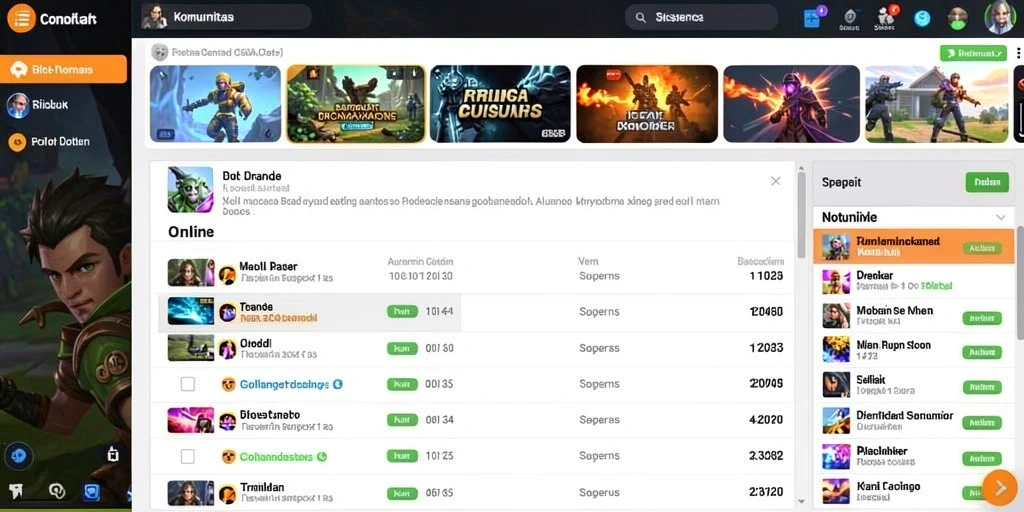Click the 11023 value in Meoll Raoer row
This screenshot has height=512, width=1024.
pyautogui.click(x=766, y=276)
